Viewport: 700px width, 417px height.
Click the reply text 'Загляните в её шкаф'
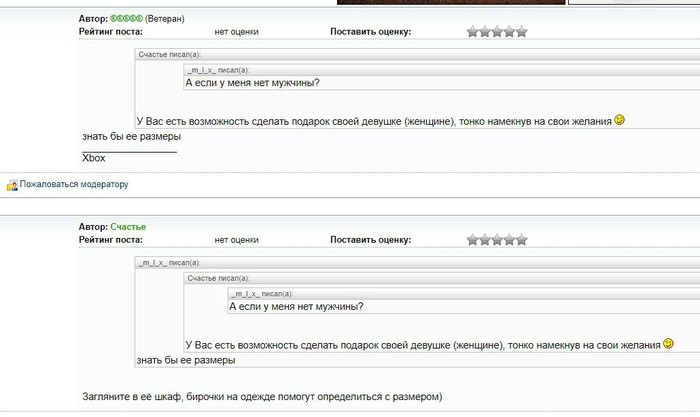[x=260, y=397]
